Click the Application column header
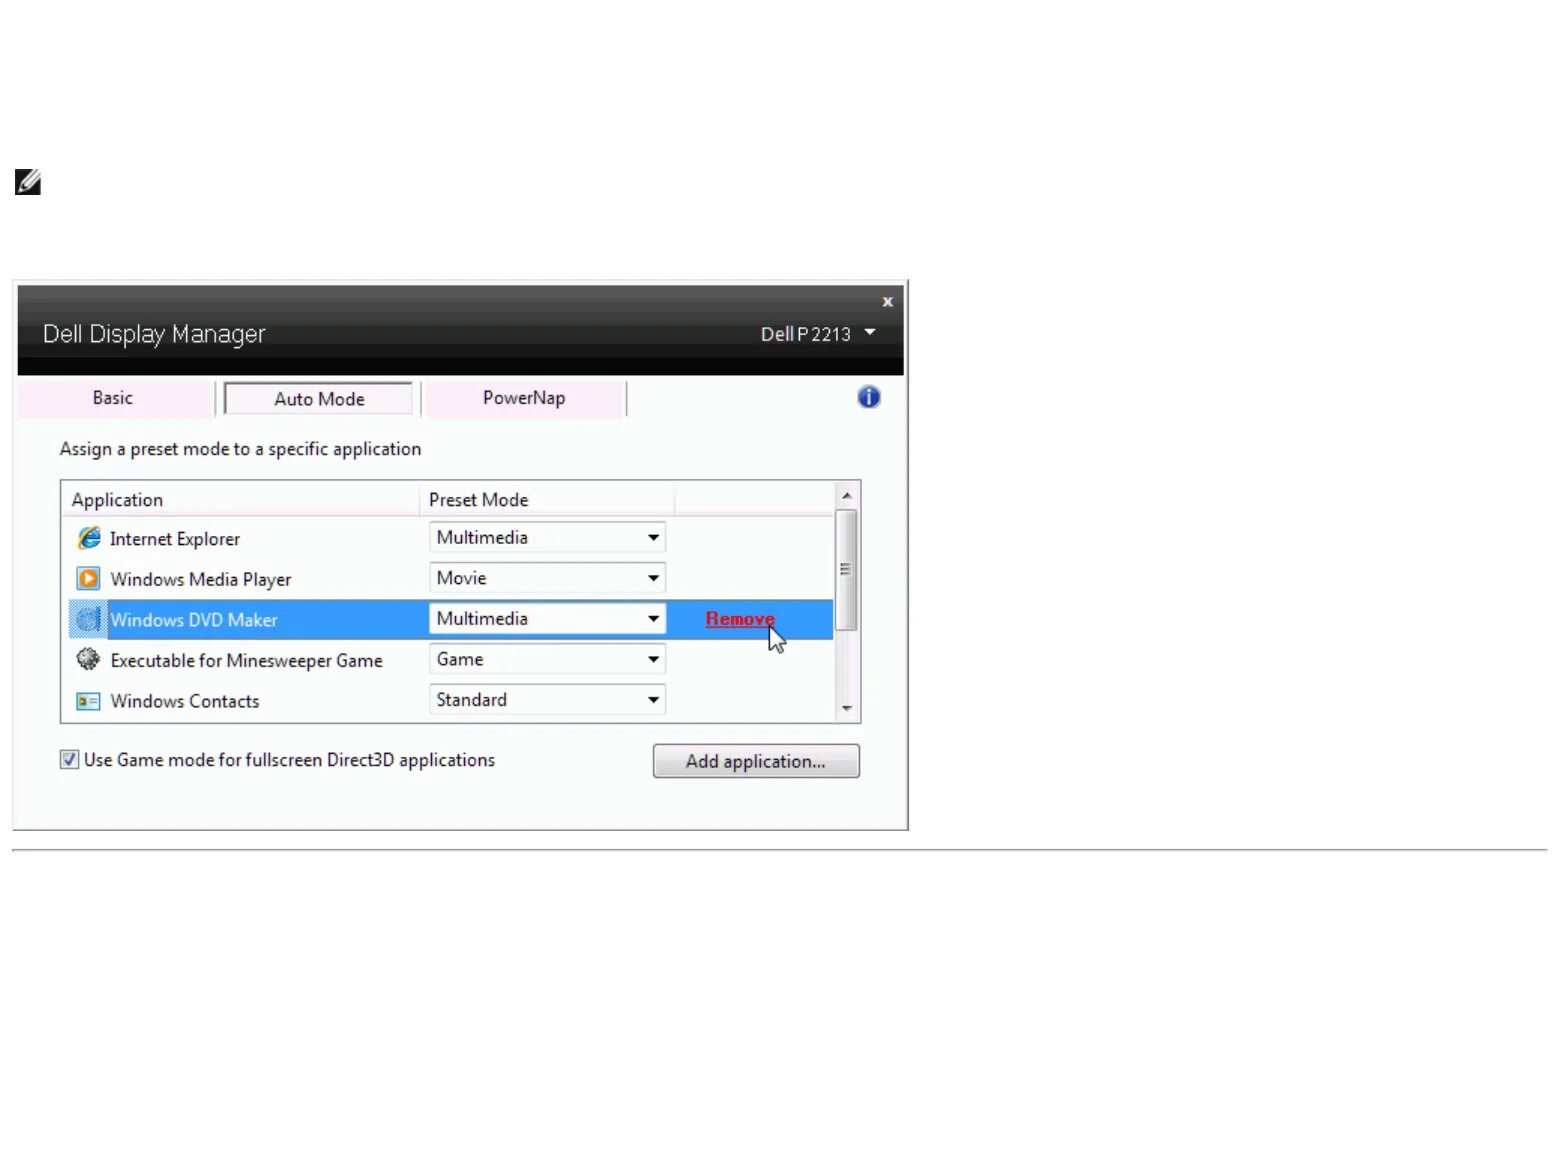The width and height of the screenshot is (1560, 1149). click(x=241, y=500)
